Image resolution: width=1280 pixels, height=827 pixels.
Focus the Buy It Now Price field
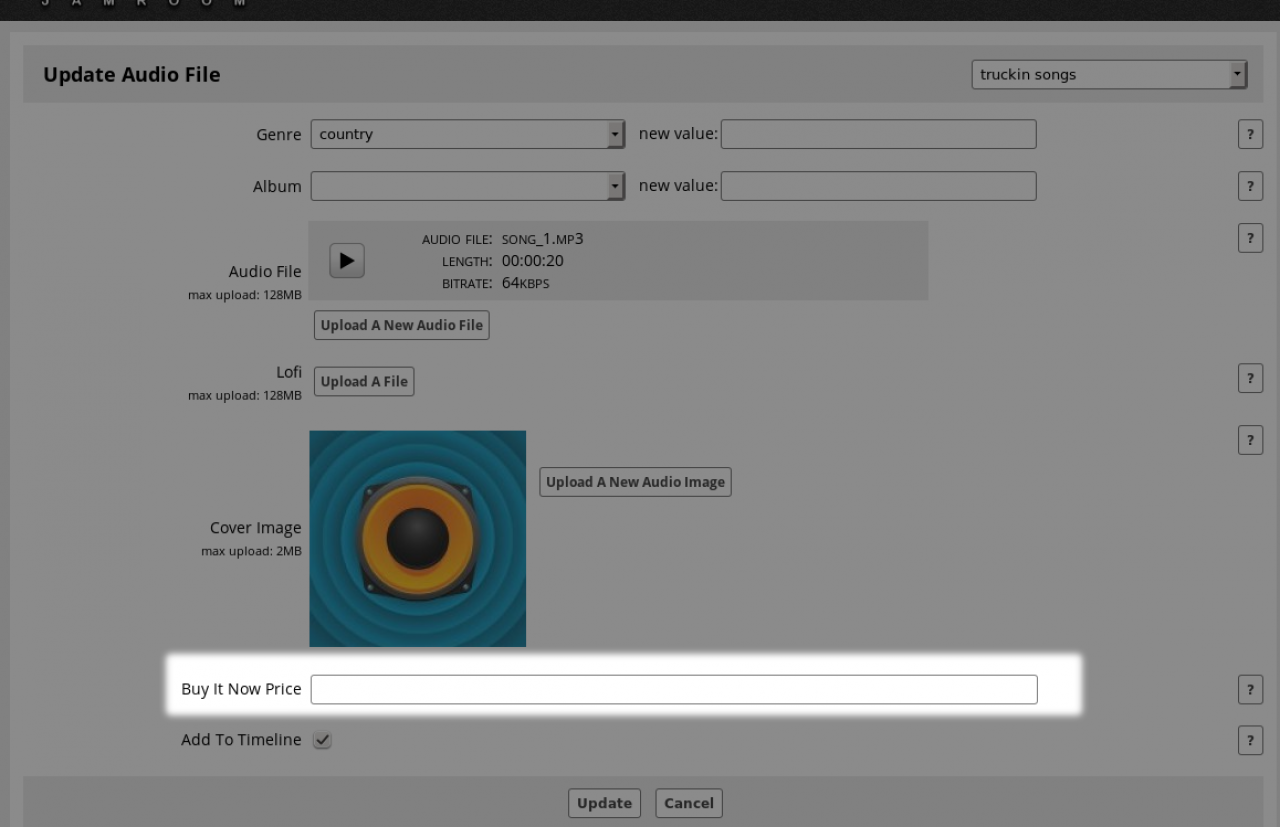click(x=673, y=690)
